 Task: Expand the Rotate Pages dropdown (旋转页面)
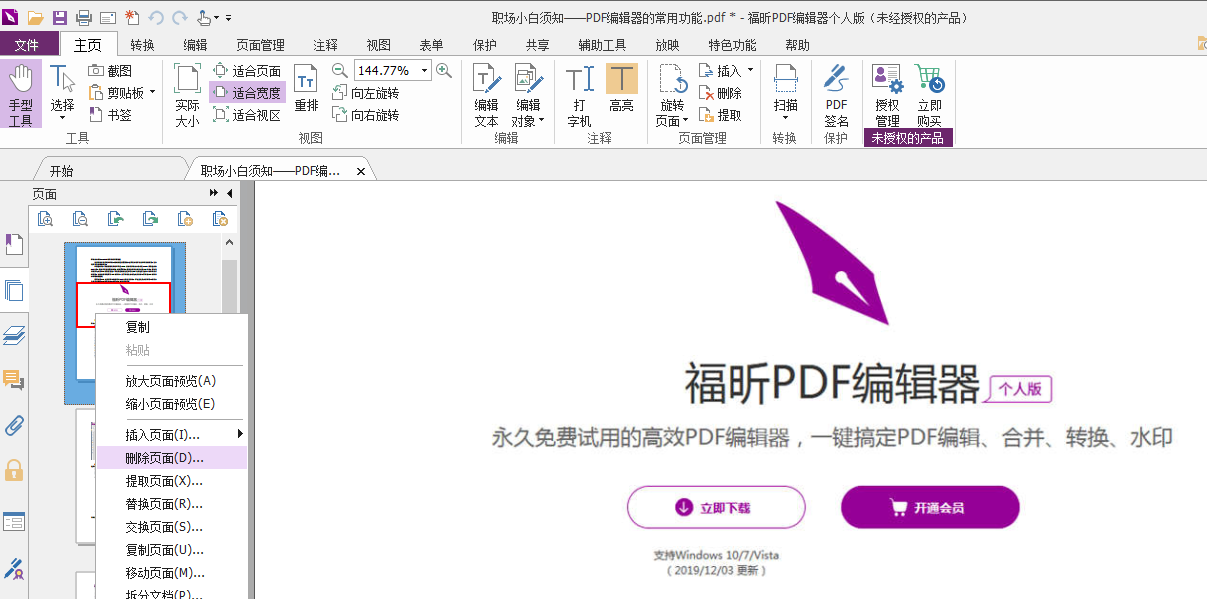click(686, 121)
